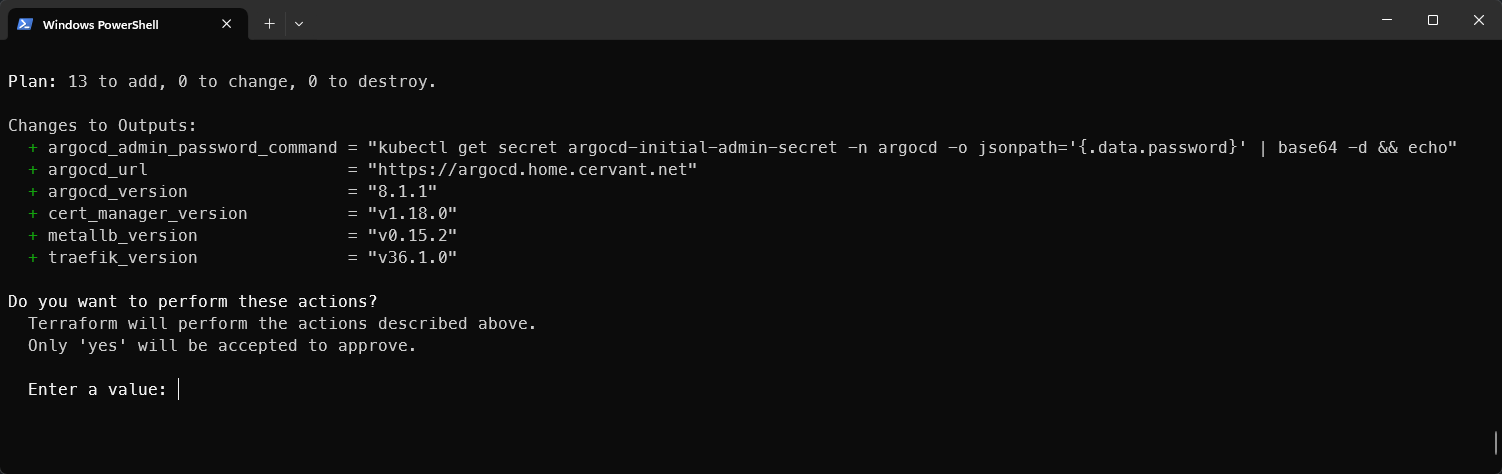Close the Windows PowerShell tab
This screenshot has height=474, width=1502.
tap(227, 24)
